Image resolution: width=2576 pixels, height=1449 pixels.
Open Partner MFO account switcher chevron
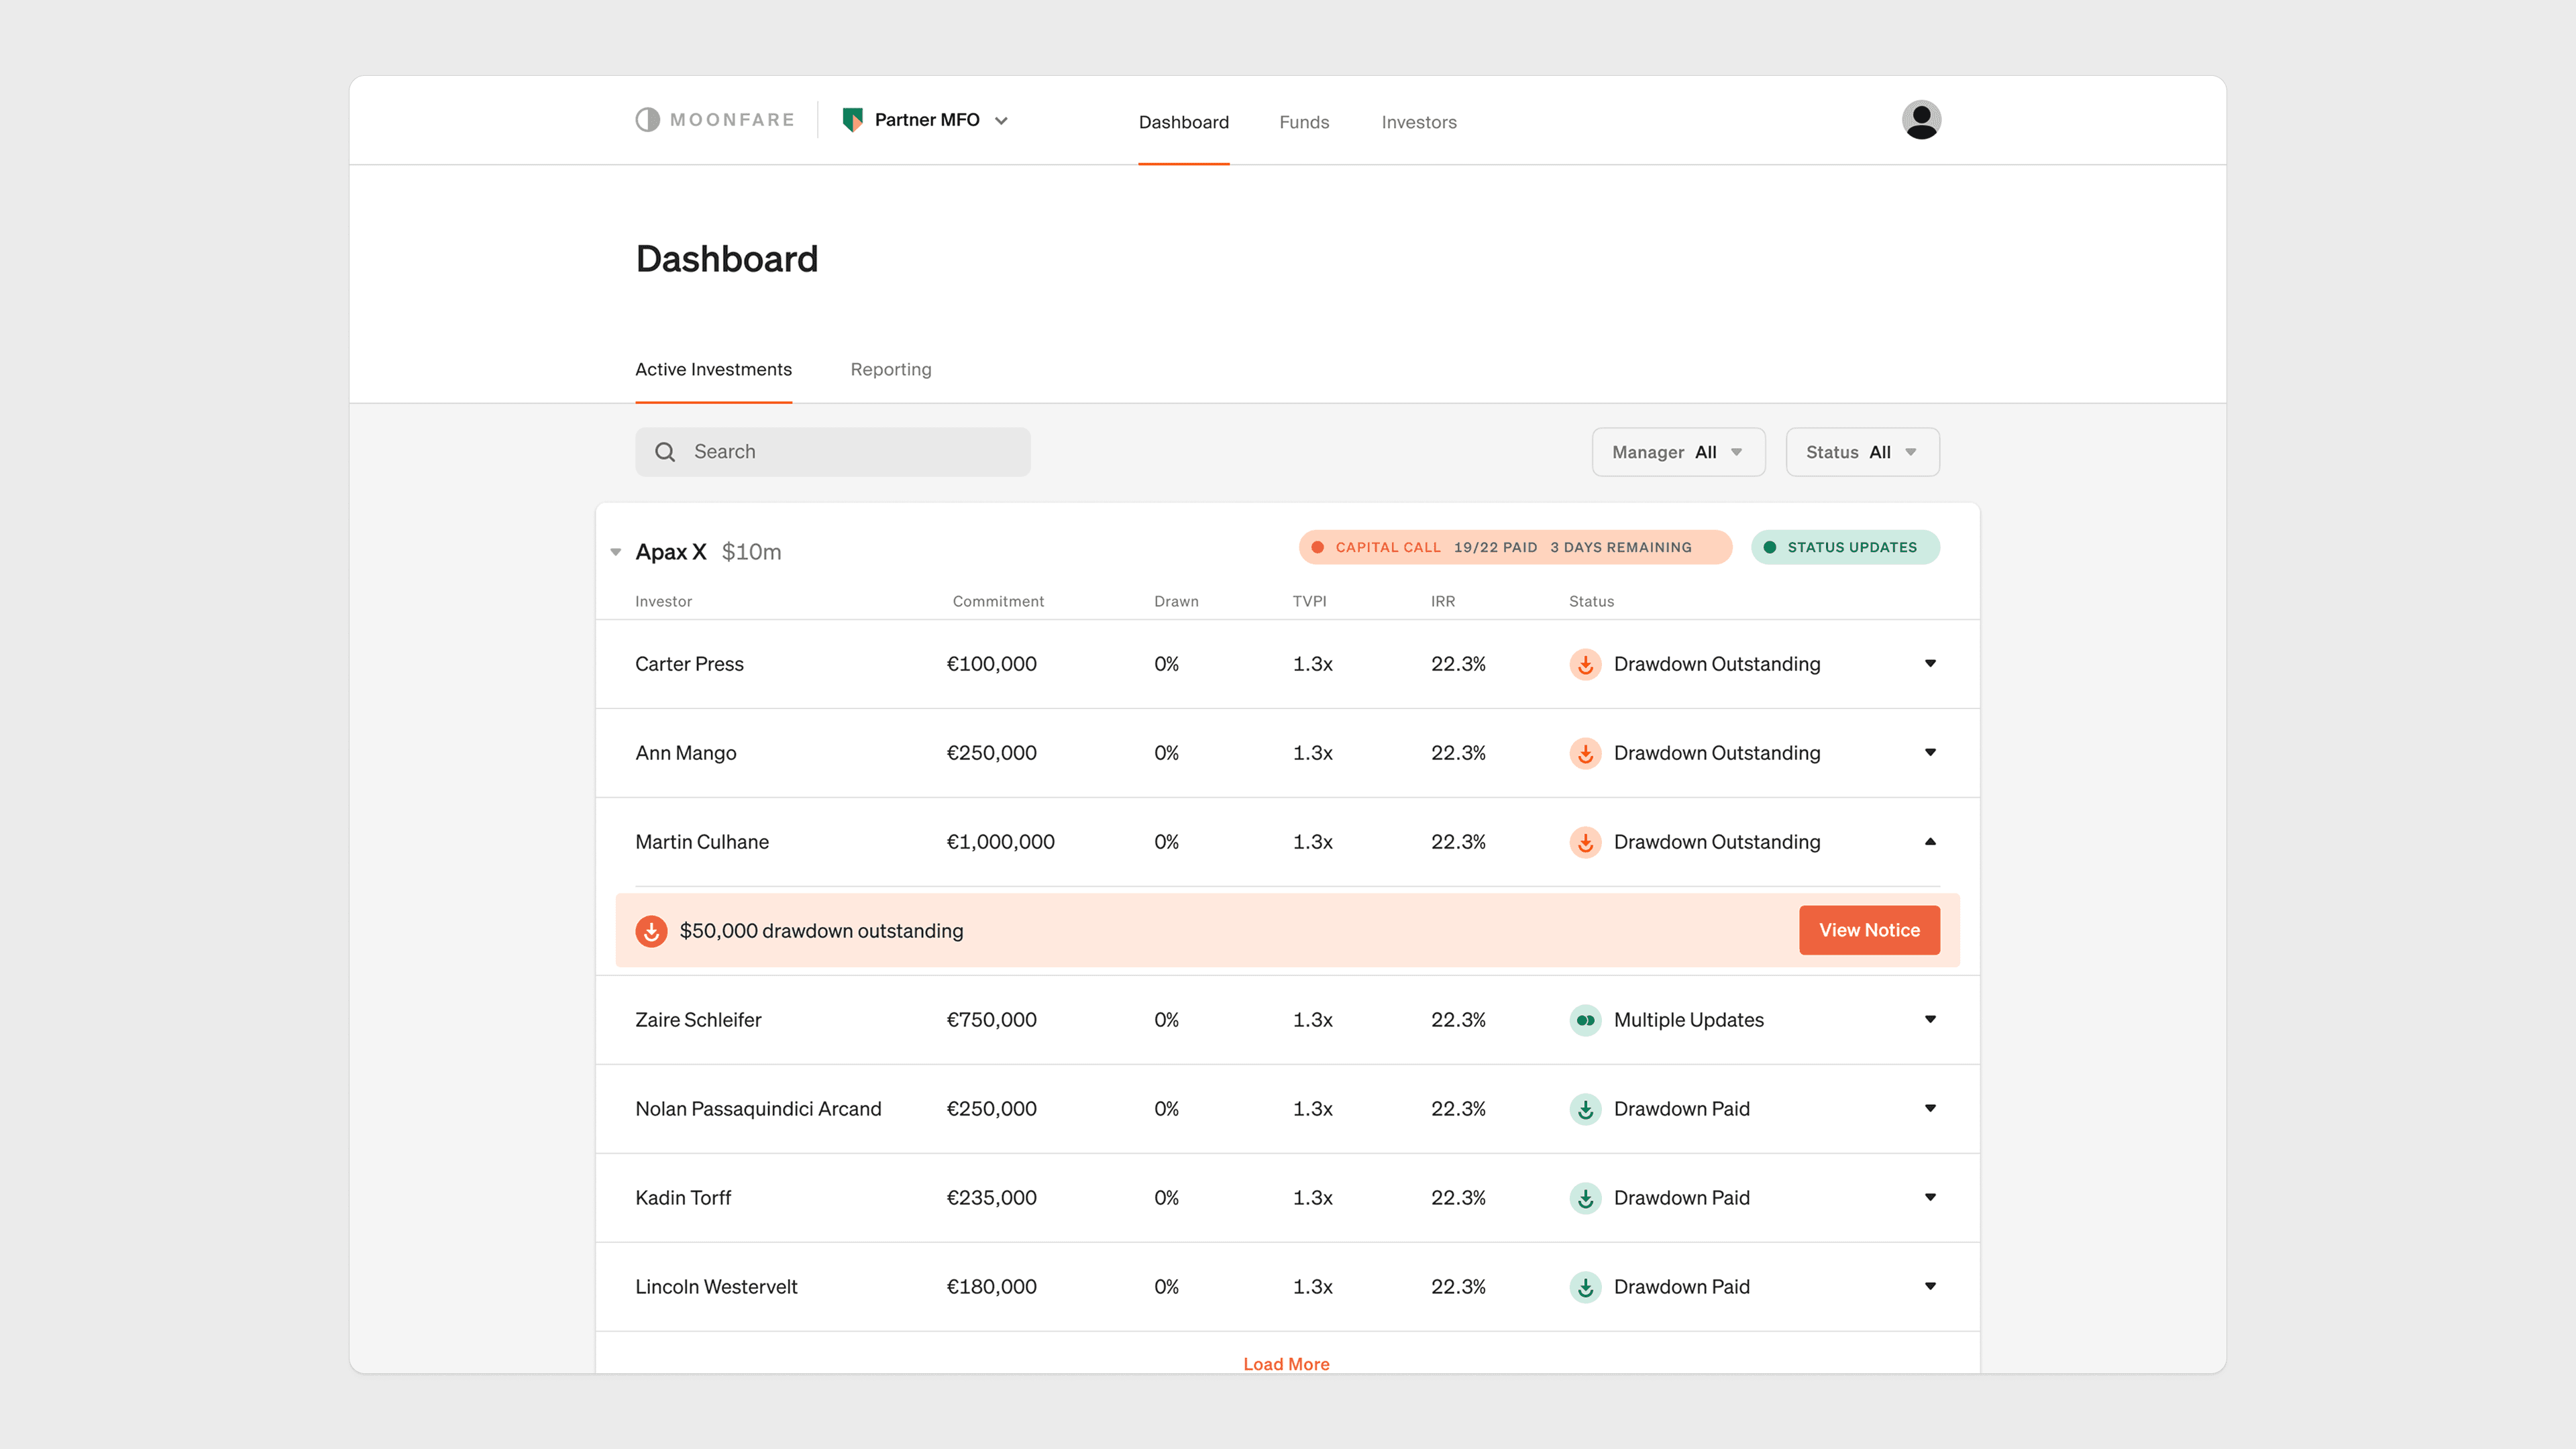point(1001,121)
